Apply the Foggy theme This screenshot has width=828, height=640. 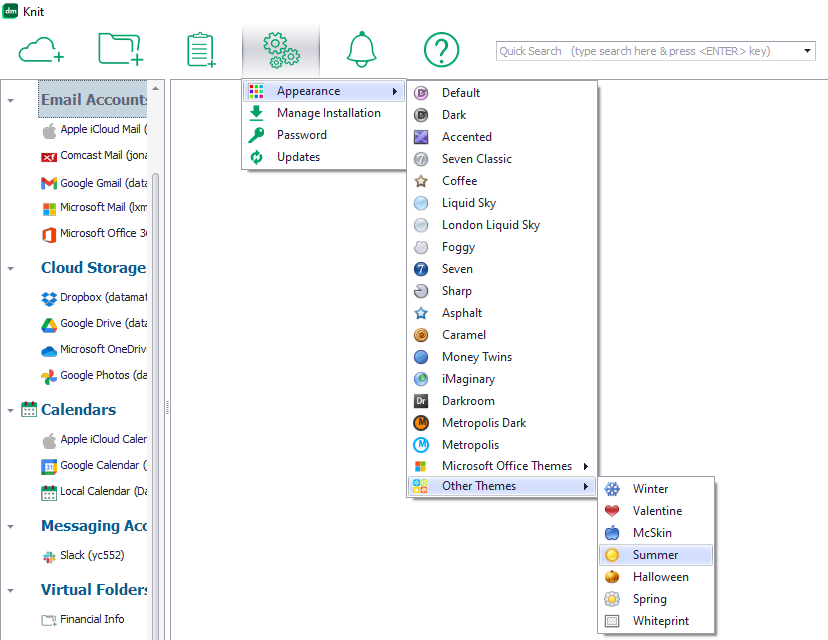point(501,247)
